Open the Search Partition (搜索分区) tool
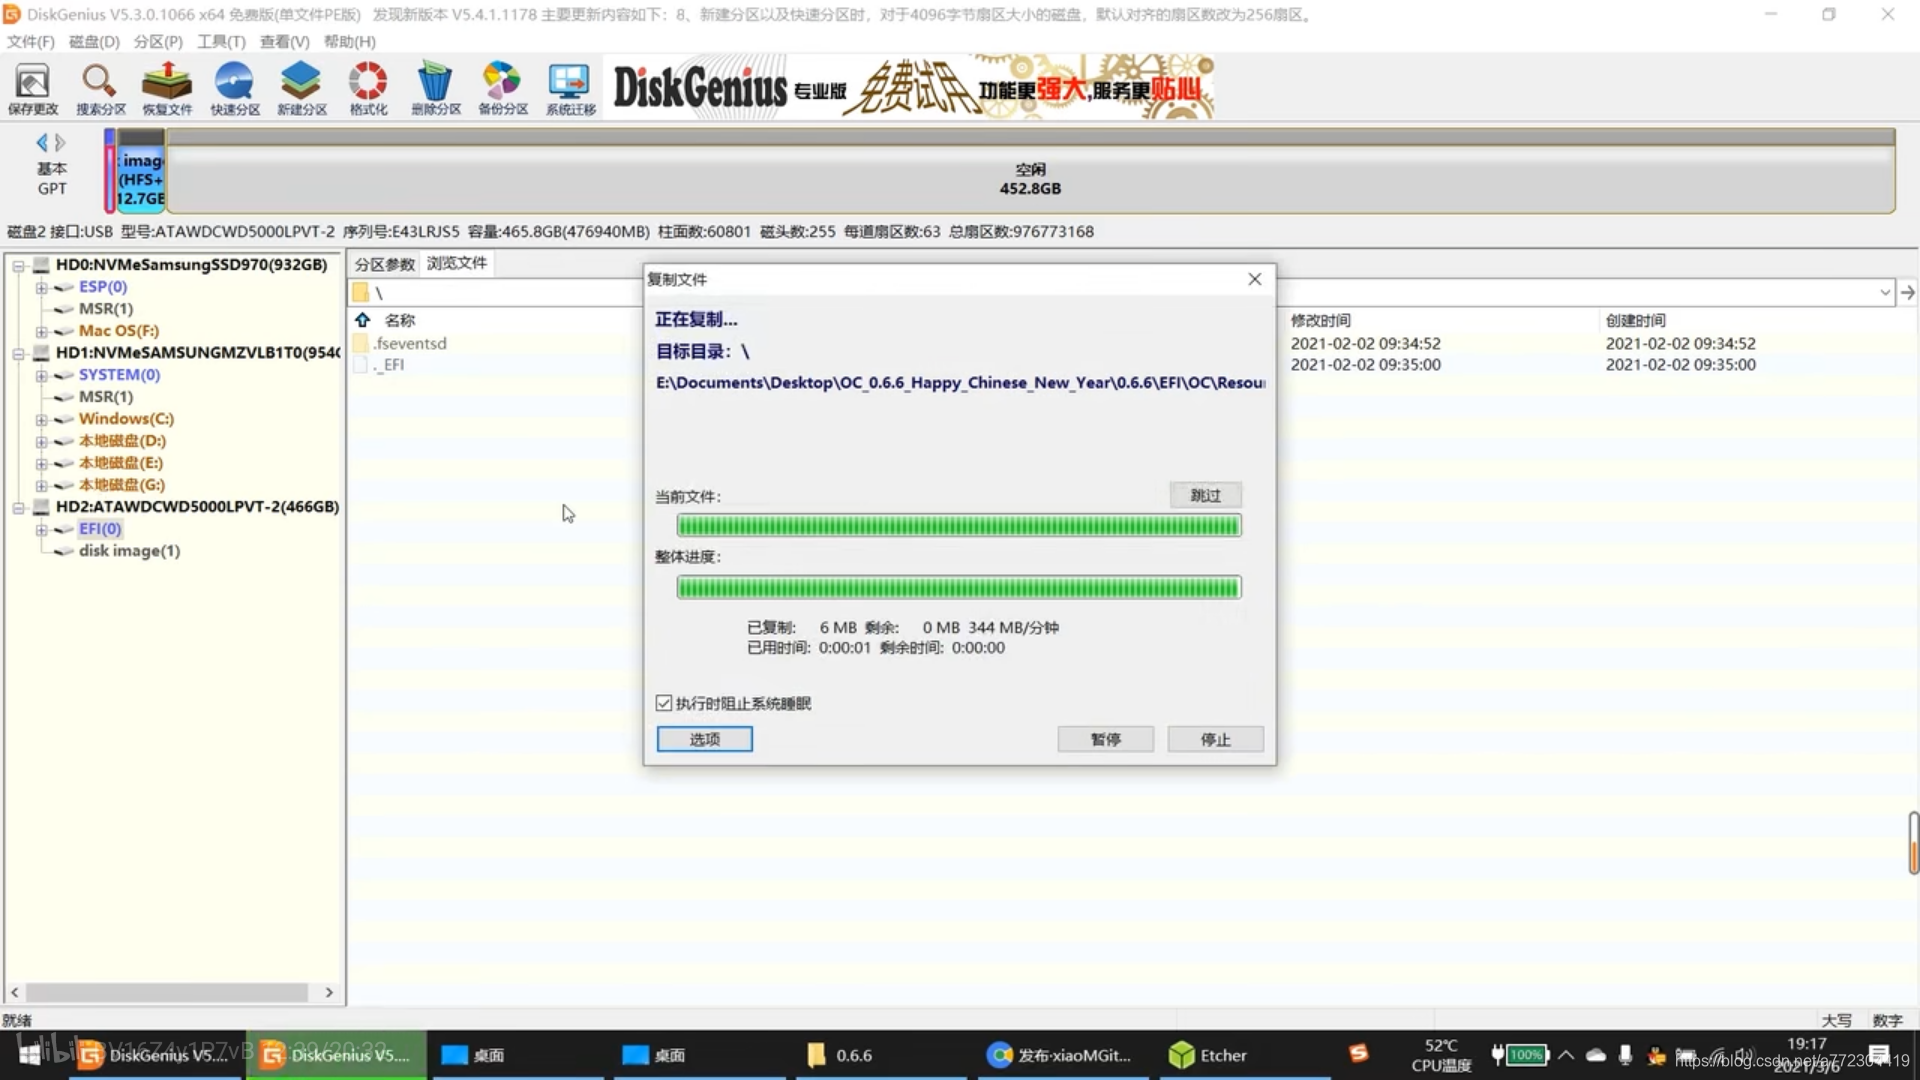This screenshot has width=1920, height=1080. tap(100, 88)
